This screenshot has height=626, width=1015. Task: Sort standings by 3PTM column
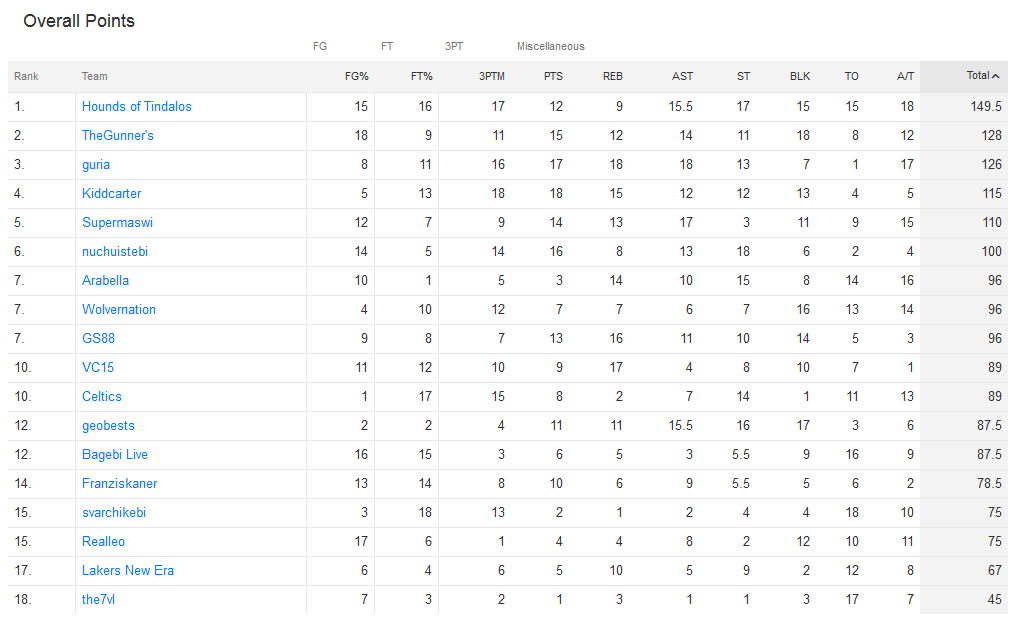coord(491,76)
